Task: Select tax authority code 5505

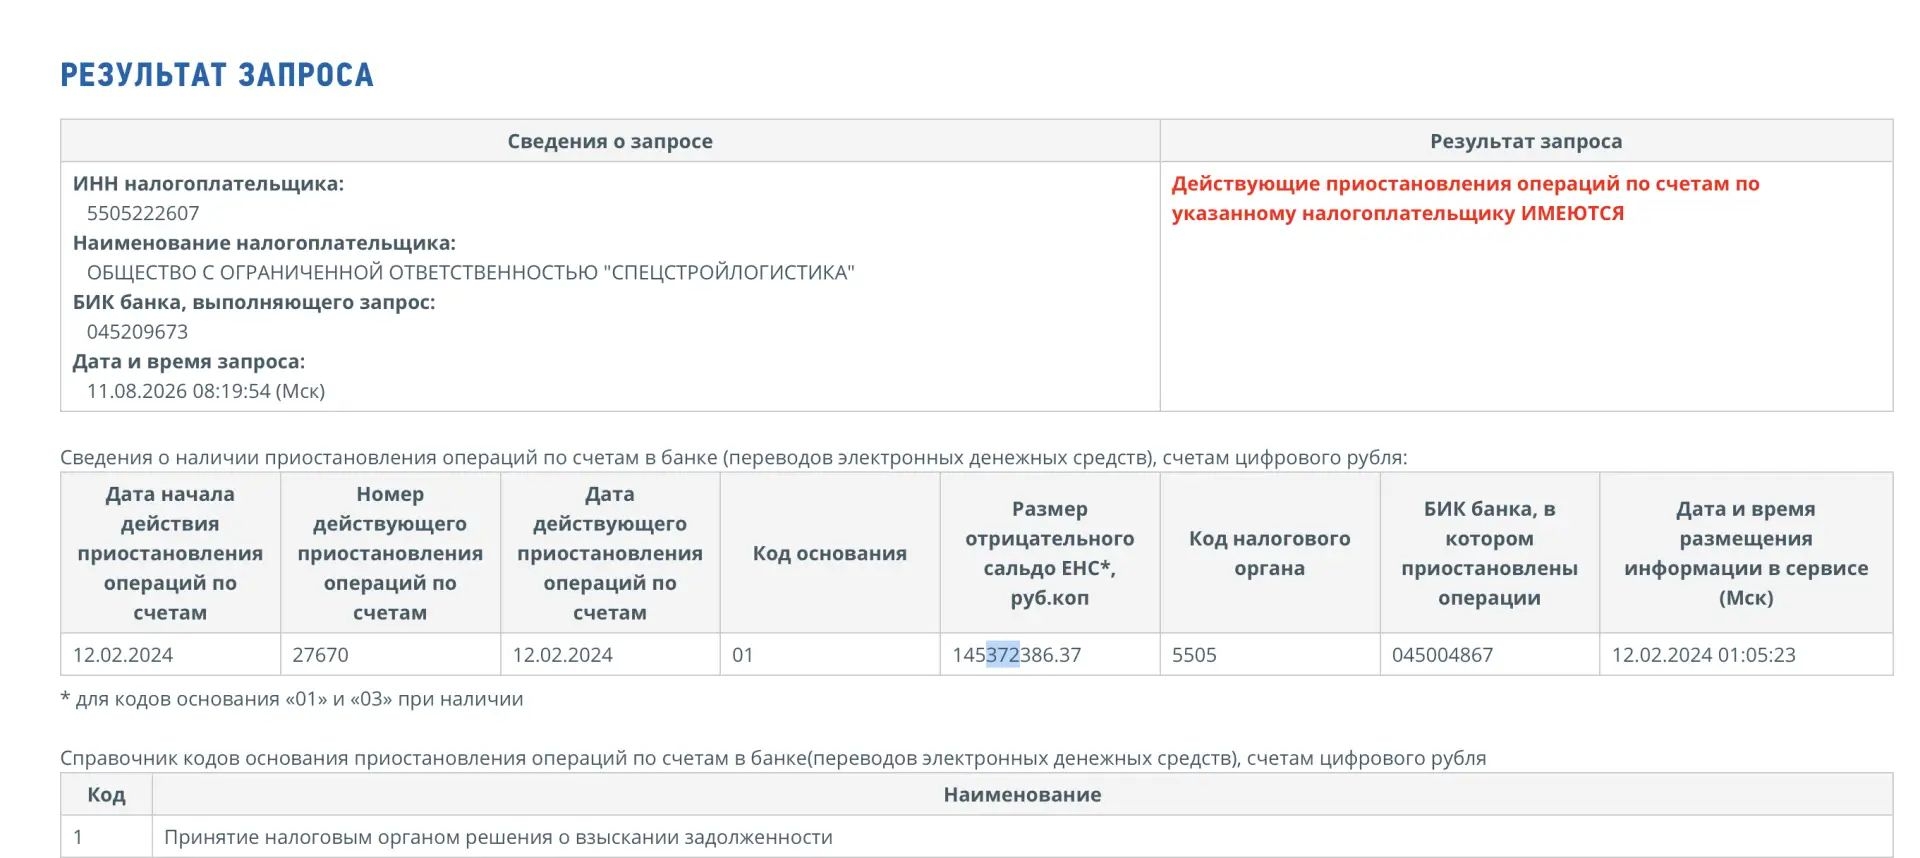Action: coord(1194,655)
